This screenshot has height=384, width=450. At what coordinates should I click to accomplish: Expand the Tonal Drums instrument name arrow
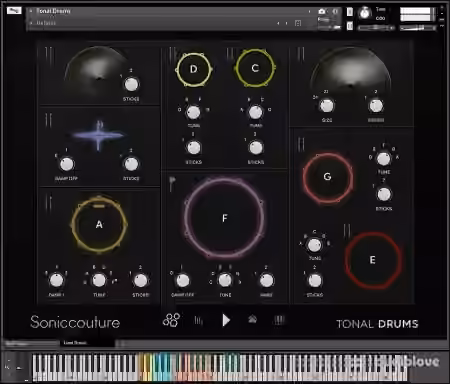(31, 11)
